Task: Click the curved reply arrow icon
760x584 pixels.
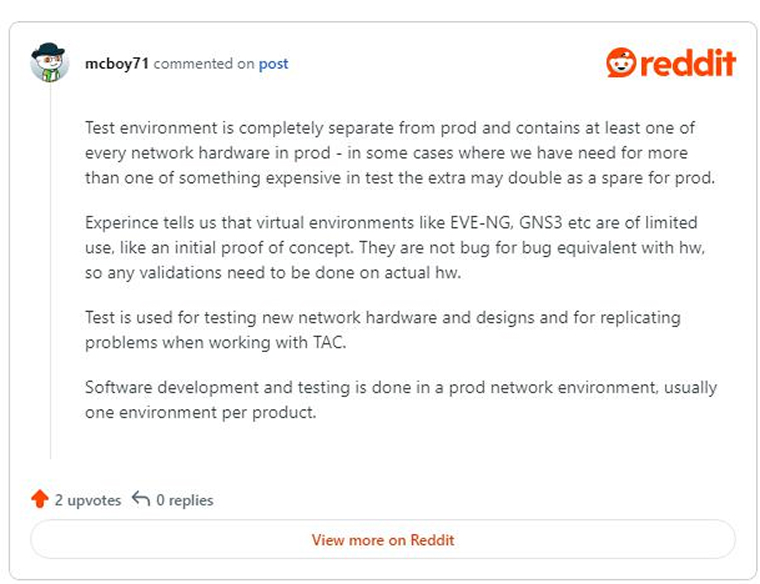Action: [141, 498]
